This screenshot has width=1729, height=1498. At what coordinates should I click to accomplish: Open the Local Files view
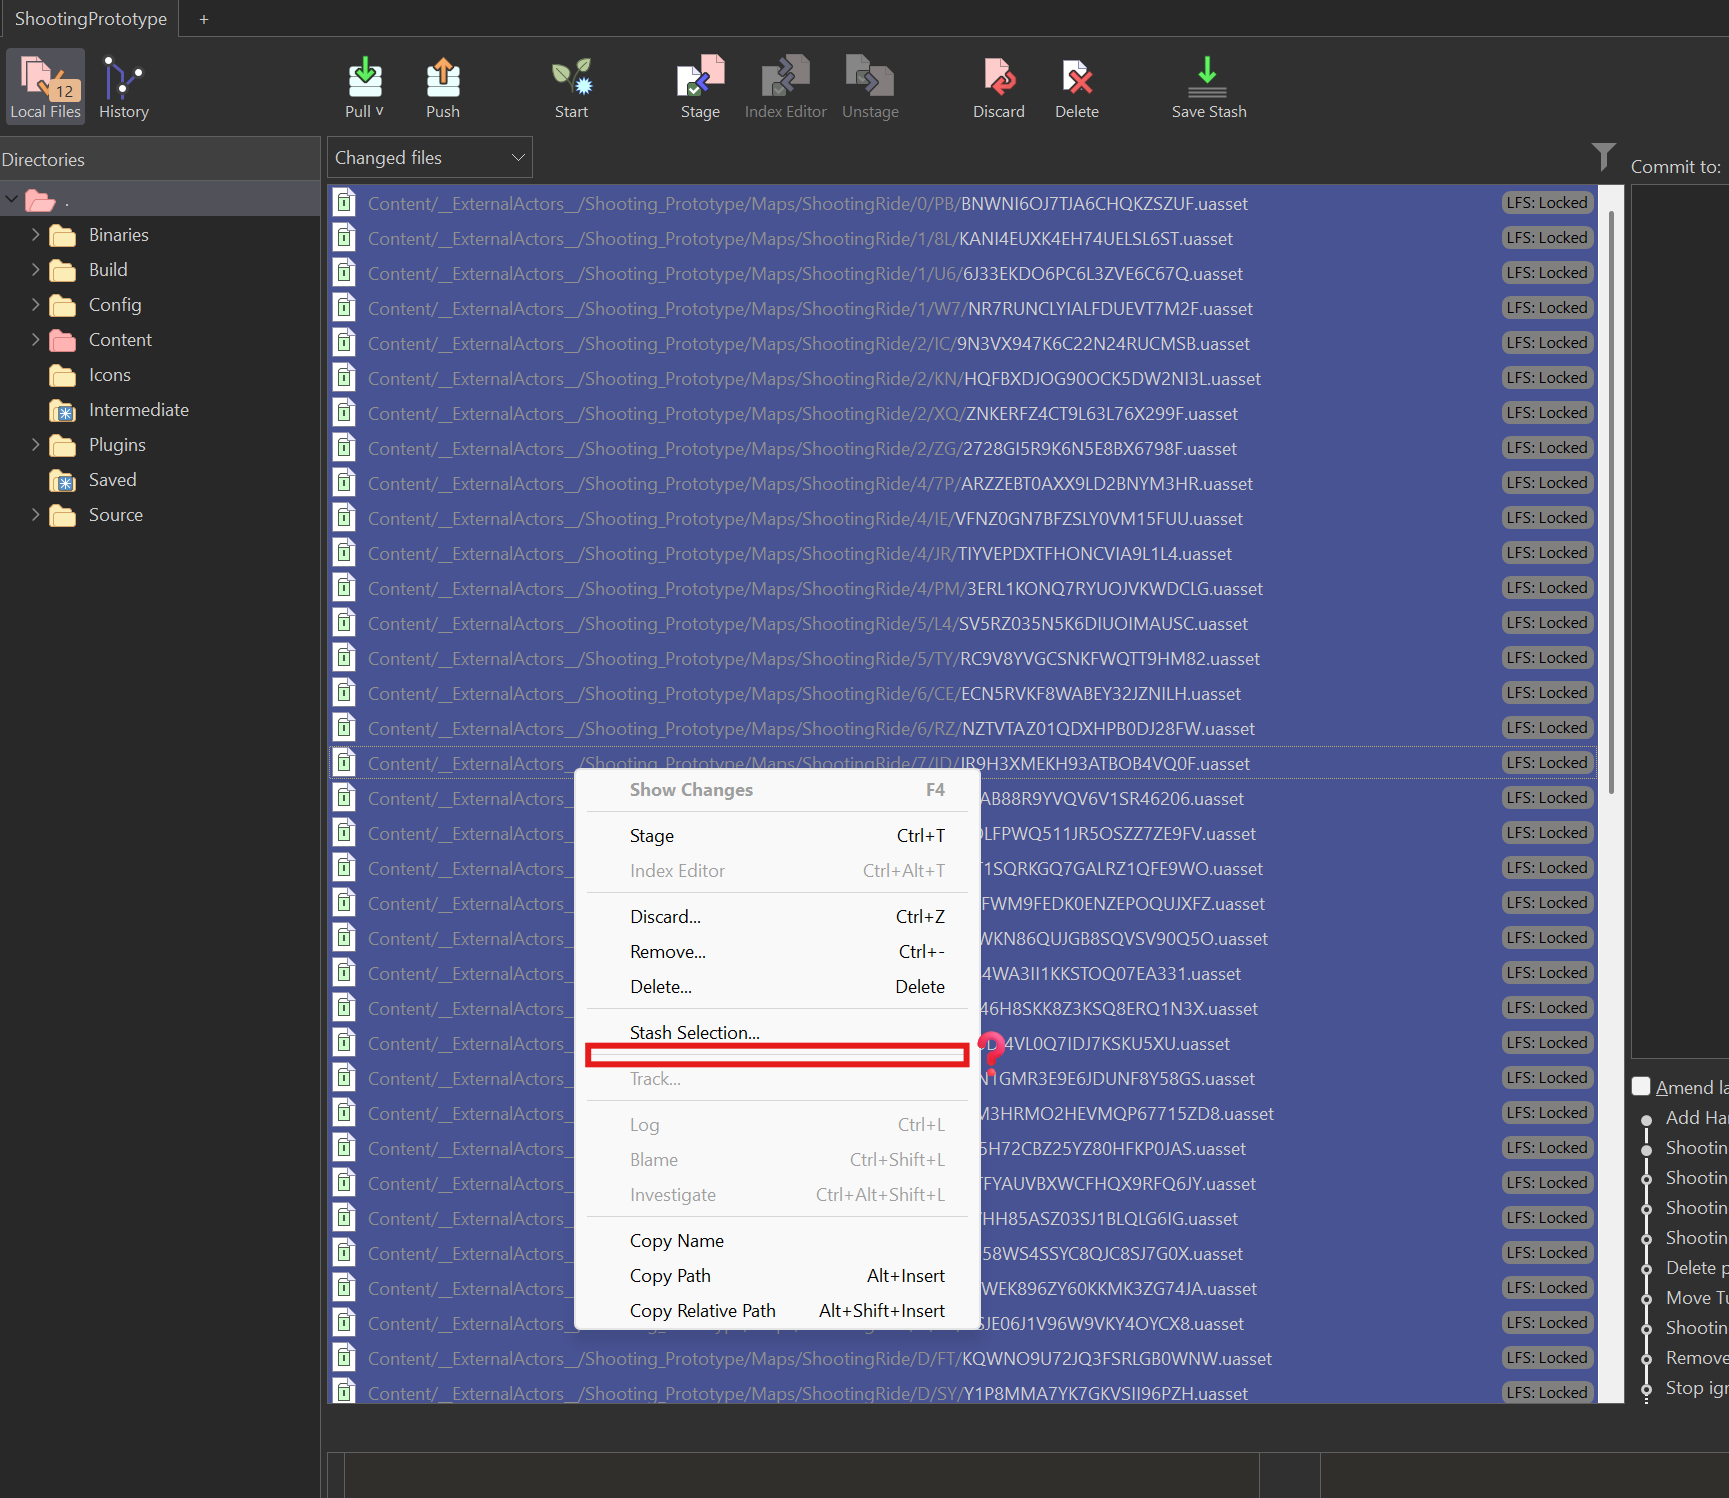pos(45,87)
